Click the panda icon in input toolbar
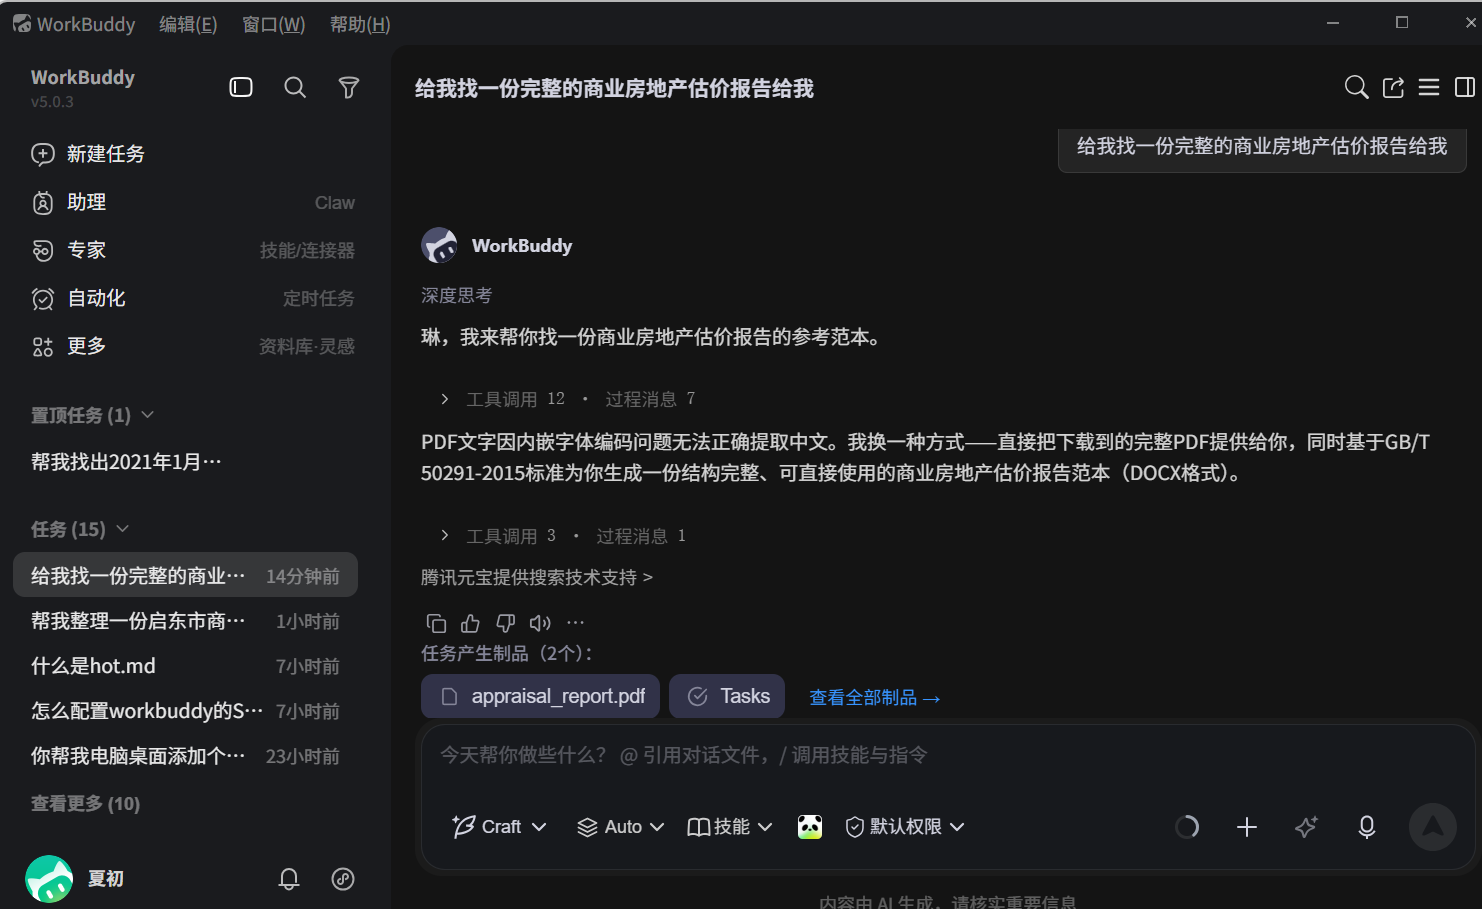 (x=810, y=827)
